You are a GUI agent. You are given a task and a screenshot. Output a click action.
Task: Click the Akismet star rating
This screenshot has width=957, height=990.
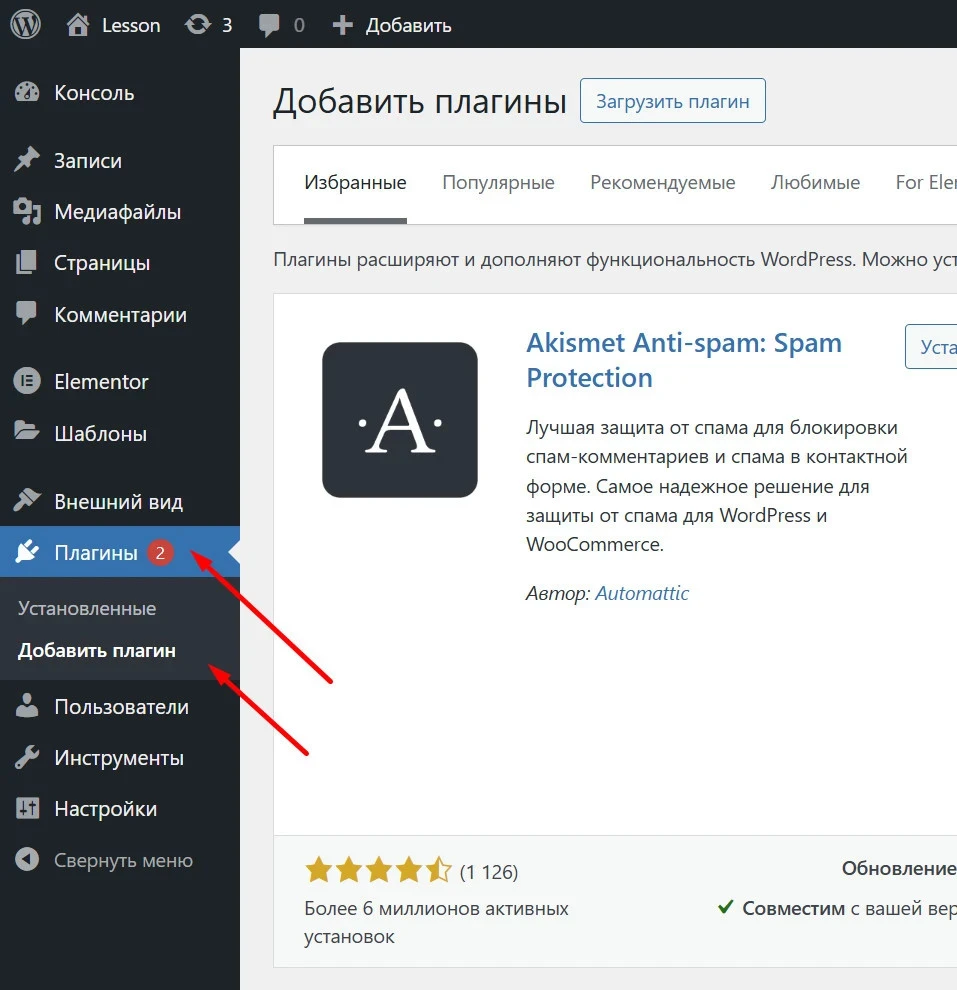378,870
